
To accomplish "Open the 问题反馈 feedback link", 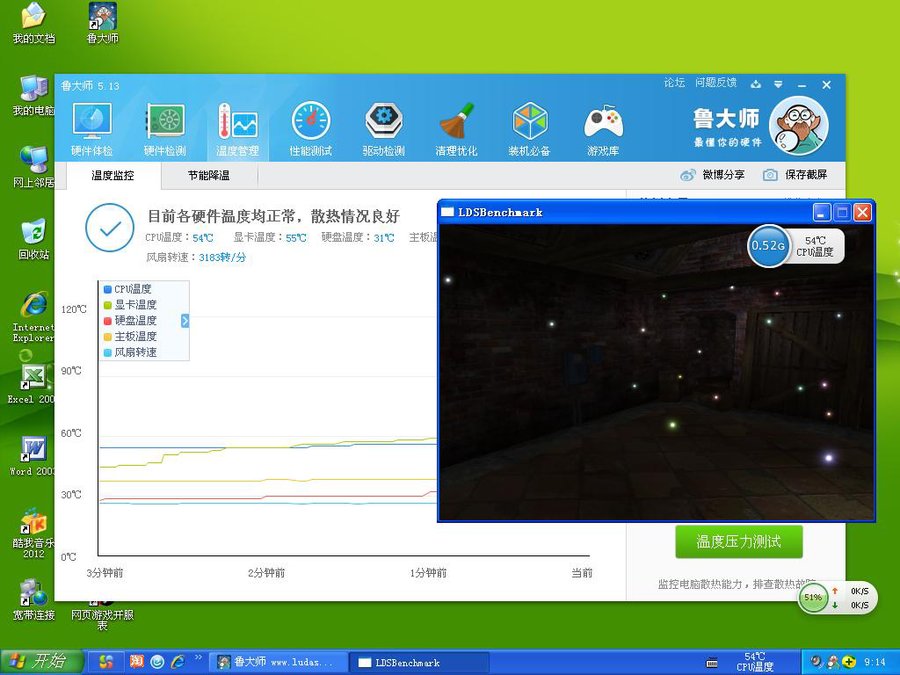I will click(715, 83).
